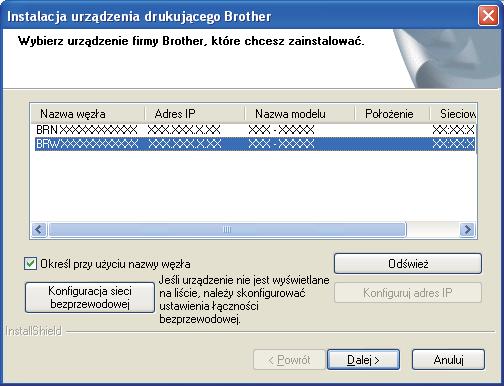The height and width of the screenshot is (386, 504).
Task: Toggle 'Określ przy użyciu nazwy węzła' checkbox
Action: click(30, 264)
